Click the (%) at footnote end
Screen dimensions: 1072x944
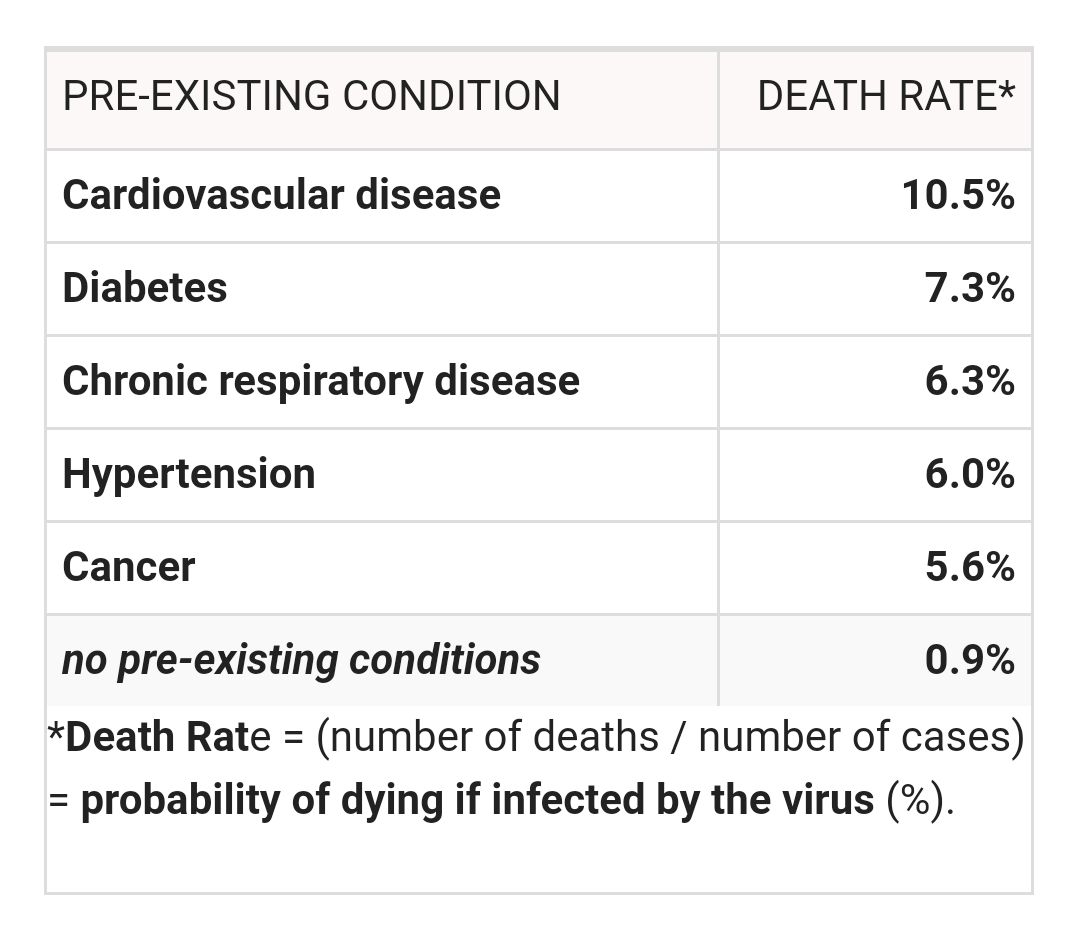click(x=914, y=802)
